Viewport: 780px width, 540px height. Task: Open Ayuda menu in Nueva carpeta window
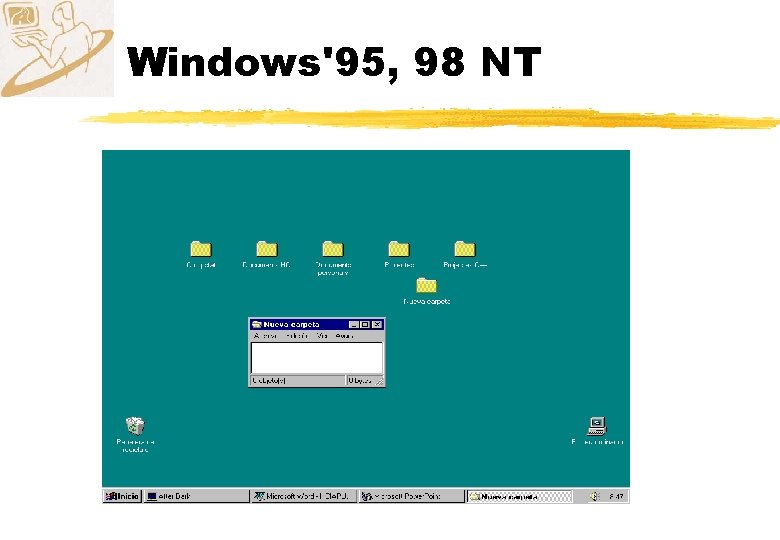[x=344, y=336]
